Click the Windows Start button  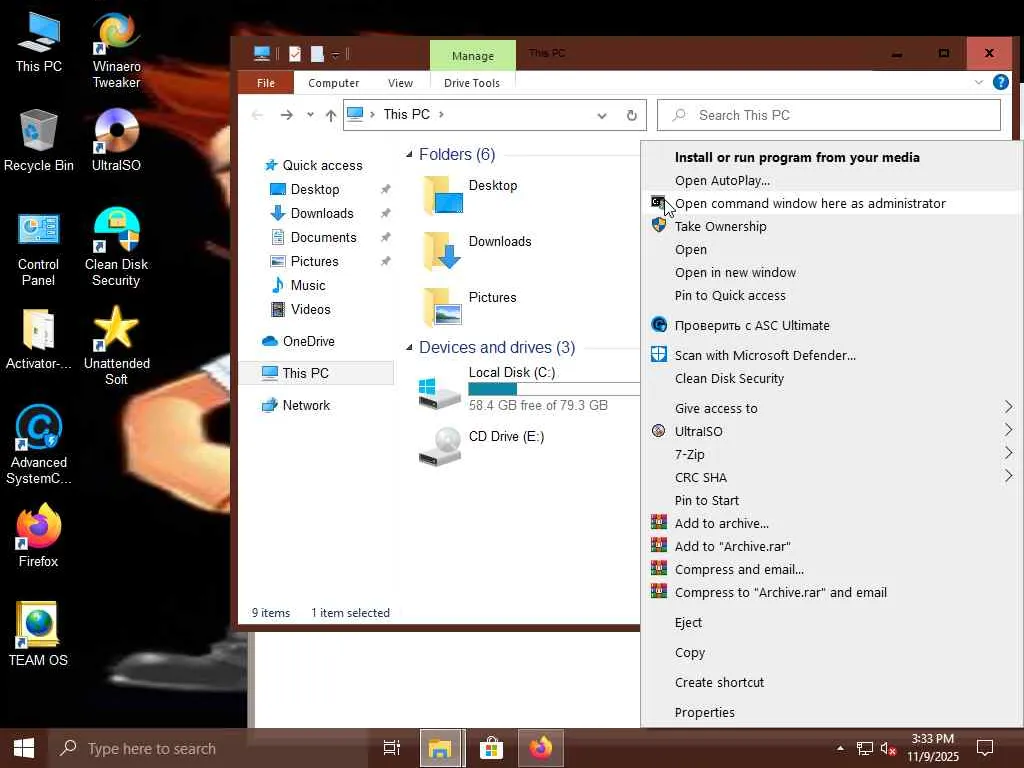pyautogui.click(x=24, y=748)
